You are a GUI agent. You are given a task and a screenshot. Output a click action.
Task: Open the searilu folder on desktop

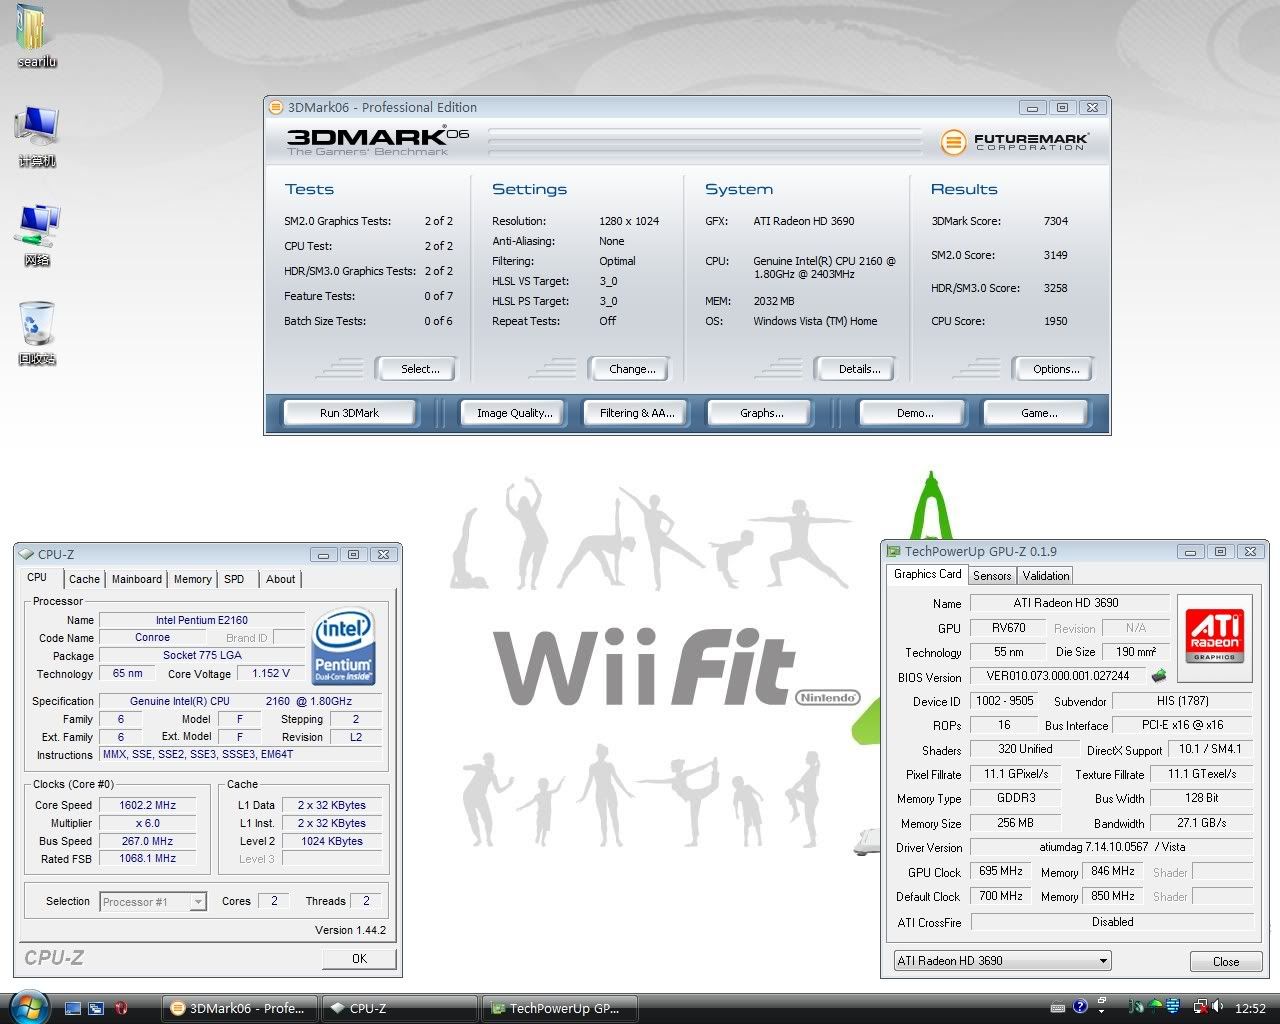click(x=36, y=37)
